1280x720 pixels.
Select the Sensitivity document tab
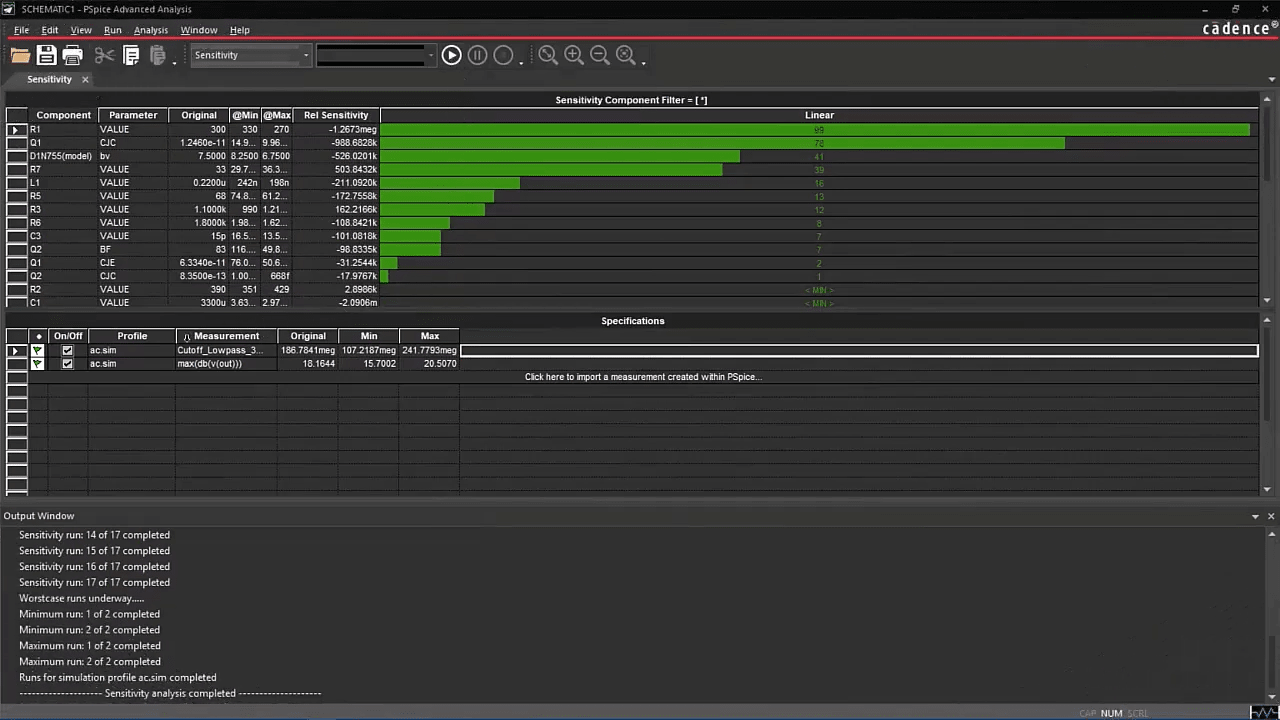tap(50, 79)
